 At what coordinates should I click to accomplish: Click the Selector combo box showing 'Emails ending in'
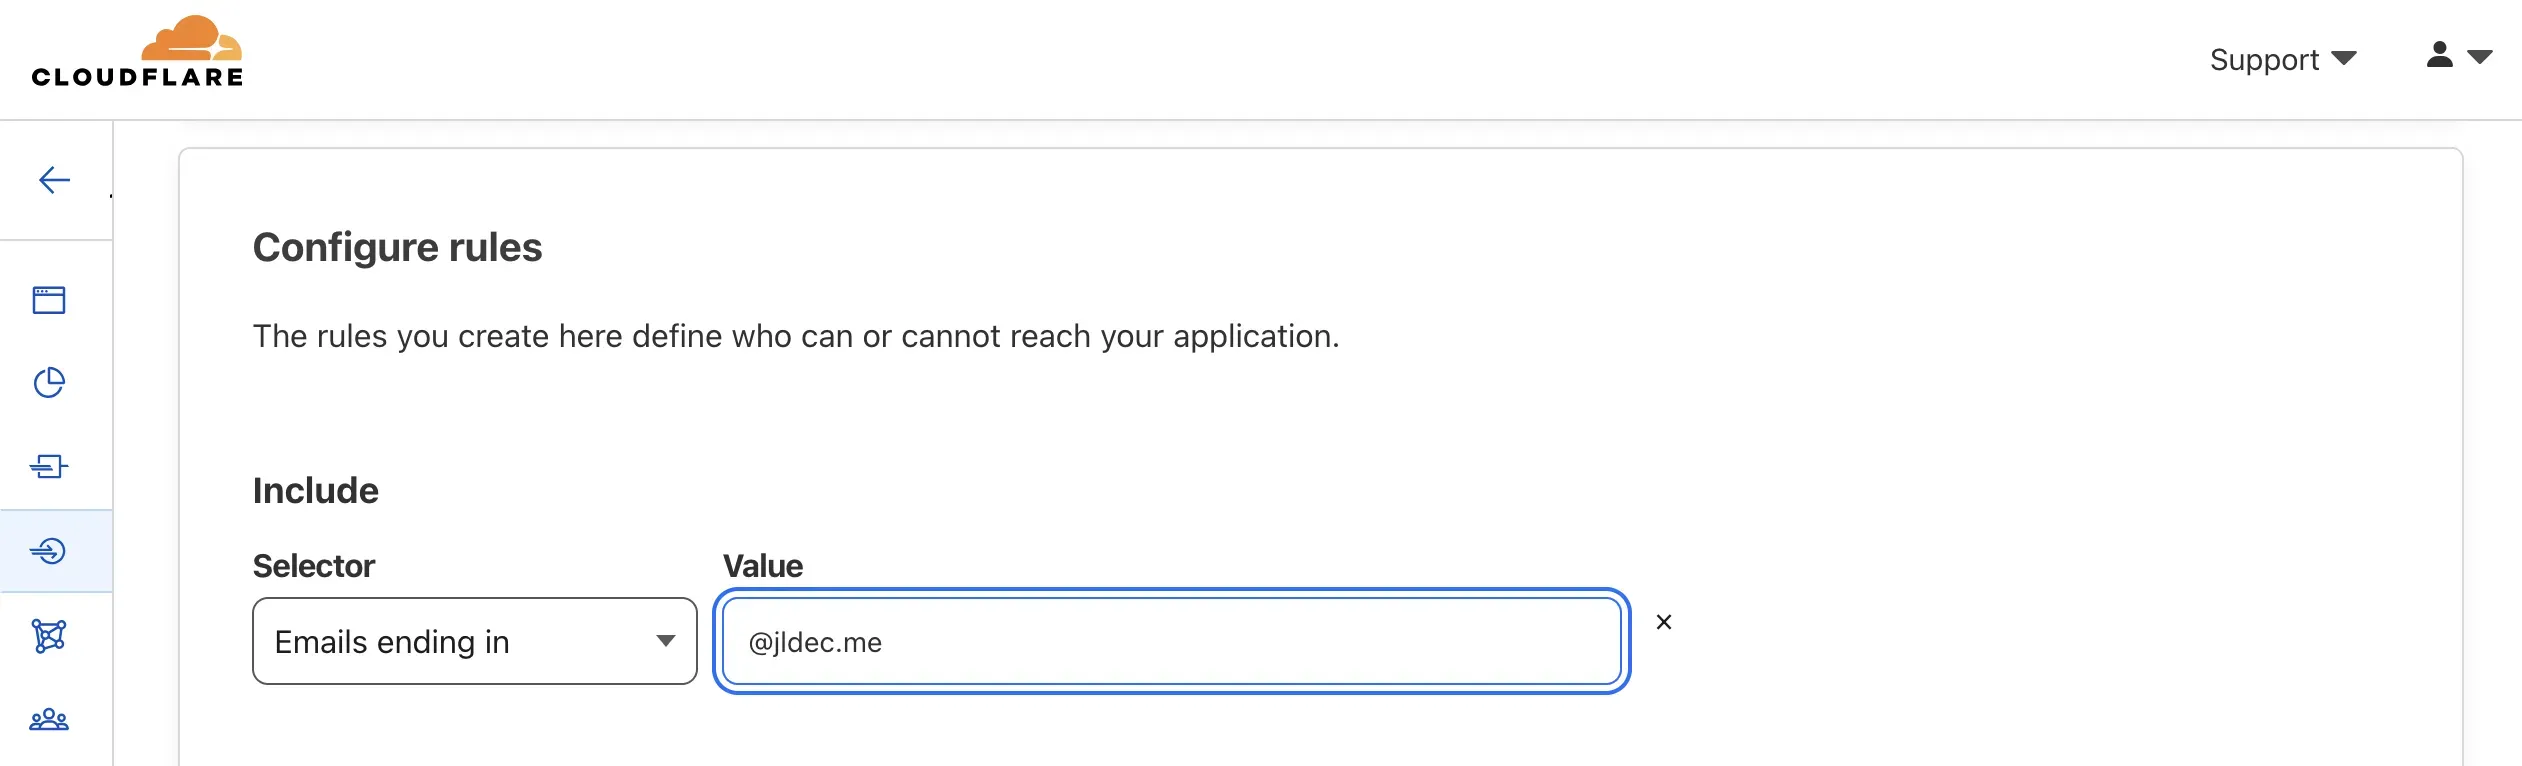coord(474,640)
